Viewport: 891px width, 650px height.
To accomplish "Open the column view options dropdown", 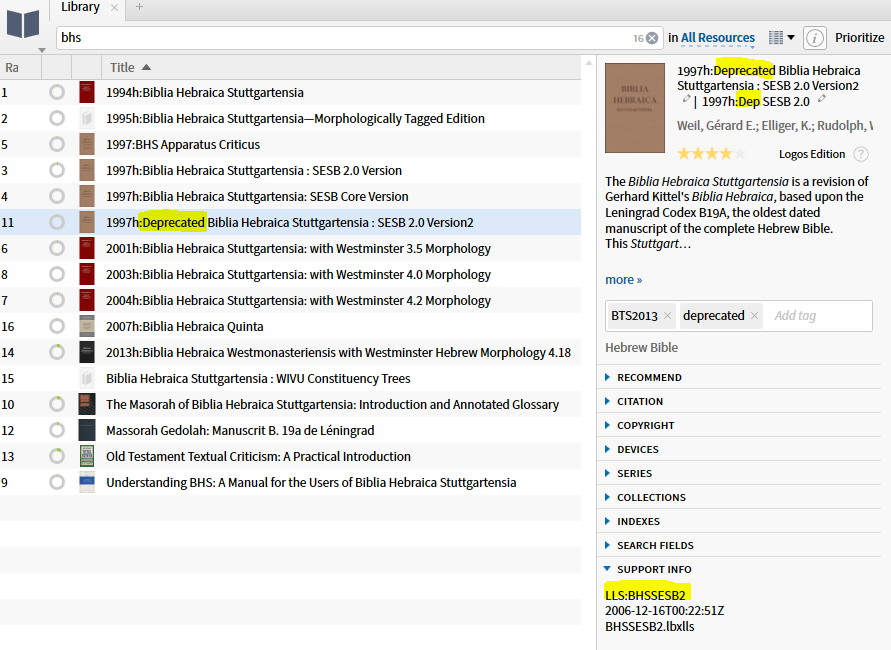I will tap(782, 38).
